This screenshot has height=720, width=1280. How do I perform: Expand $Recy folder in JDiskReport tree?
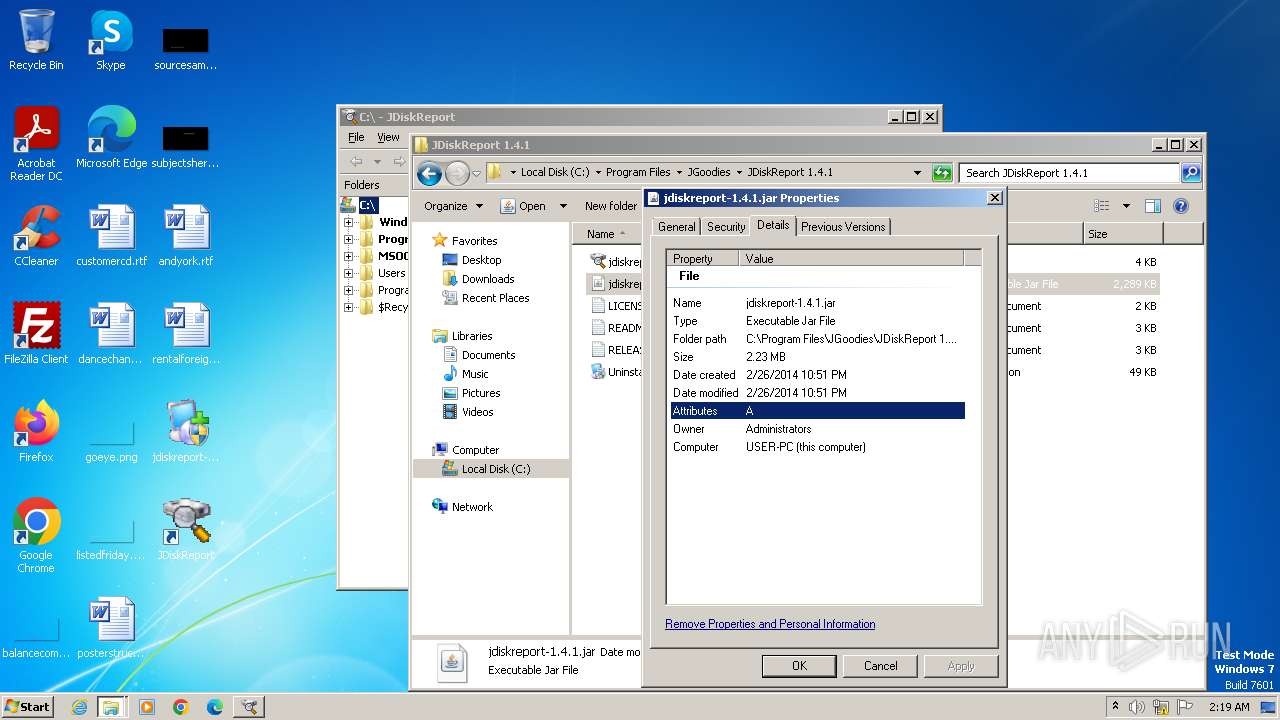(x=348, y=307)
